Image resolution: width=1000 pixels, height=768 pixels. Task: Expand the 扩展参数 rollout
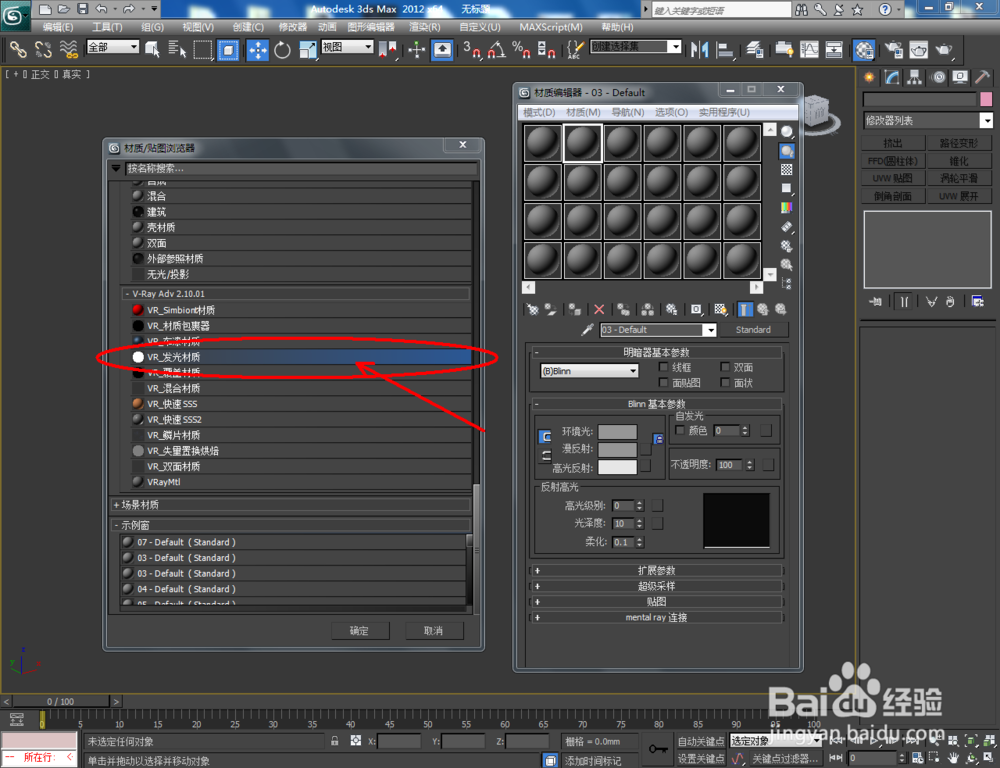pyautogui.click(x=656, y=570)
